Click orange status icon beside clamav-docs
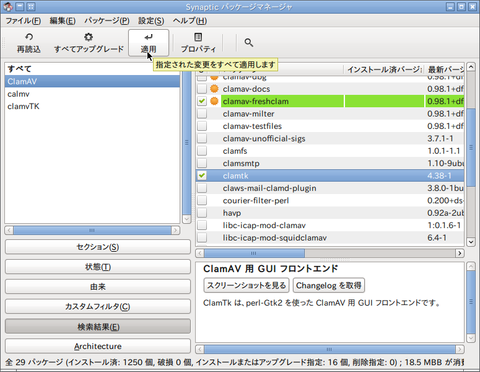The width and height of the screenshot is (480, 372). click(214, 89)
